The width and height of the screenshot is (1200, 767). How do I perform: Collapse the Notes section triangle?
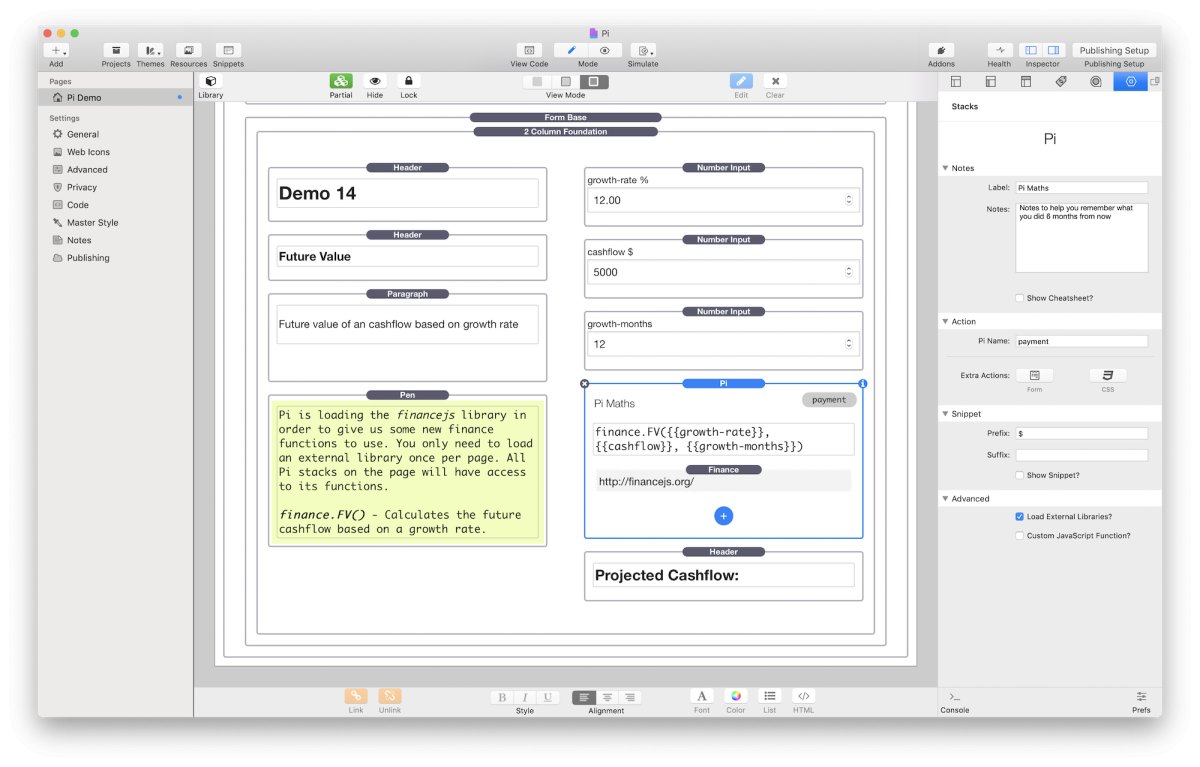[x=946, y=168]
